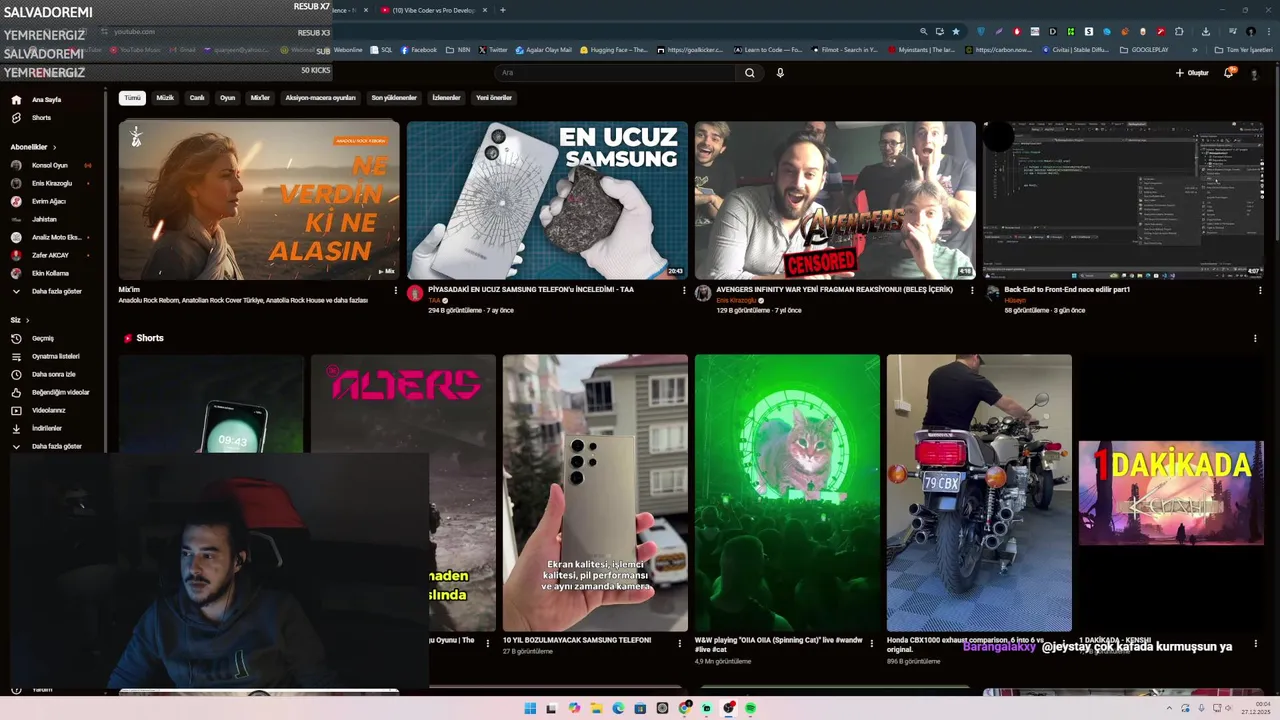Screen dimensions: 1280x720
Task: Open more options for Back-End to Front-End video
Action: [x=1260, y=291]
